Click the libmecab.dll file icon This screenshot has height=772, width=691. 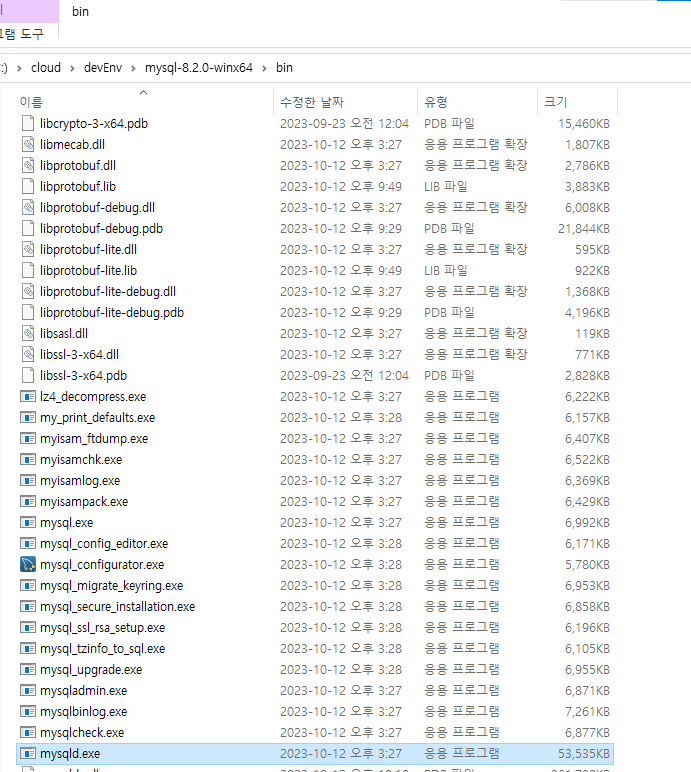coord(28,145)
